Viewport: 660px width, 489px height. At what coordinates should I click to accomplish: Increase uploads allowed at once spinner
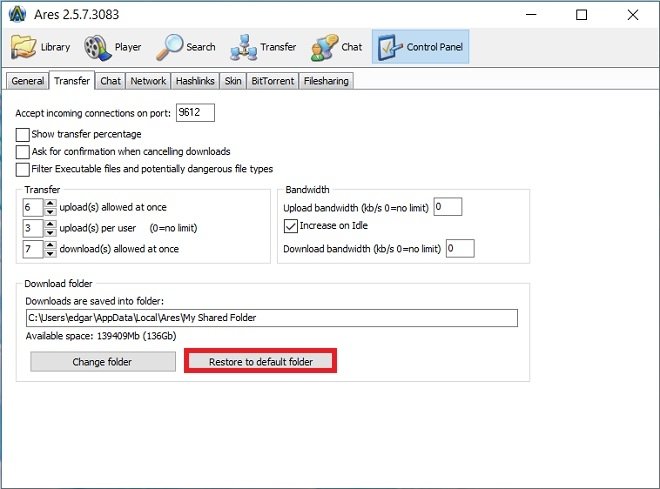coord(50,203)
